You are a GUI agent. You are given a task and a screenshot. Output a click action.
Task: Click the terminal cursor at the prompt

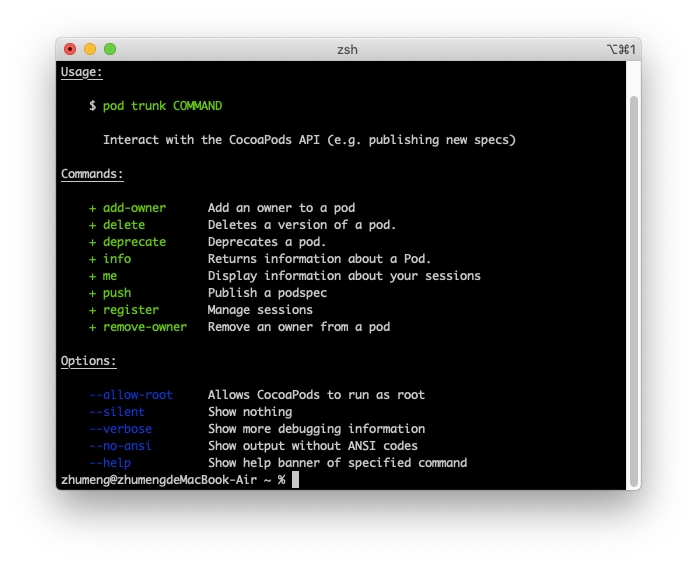click(295, 480)
